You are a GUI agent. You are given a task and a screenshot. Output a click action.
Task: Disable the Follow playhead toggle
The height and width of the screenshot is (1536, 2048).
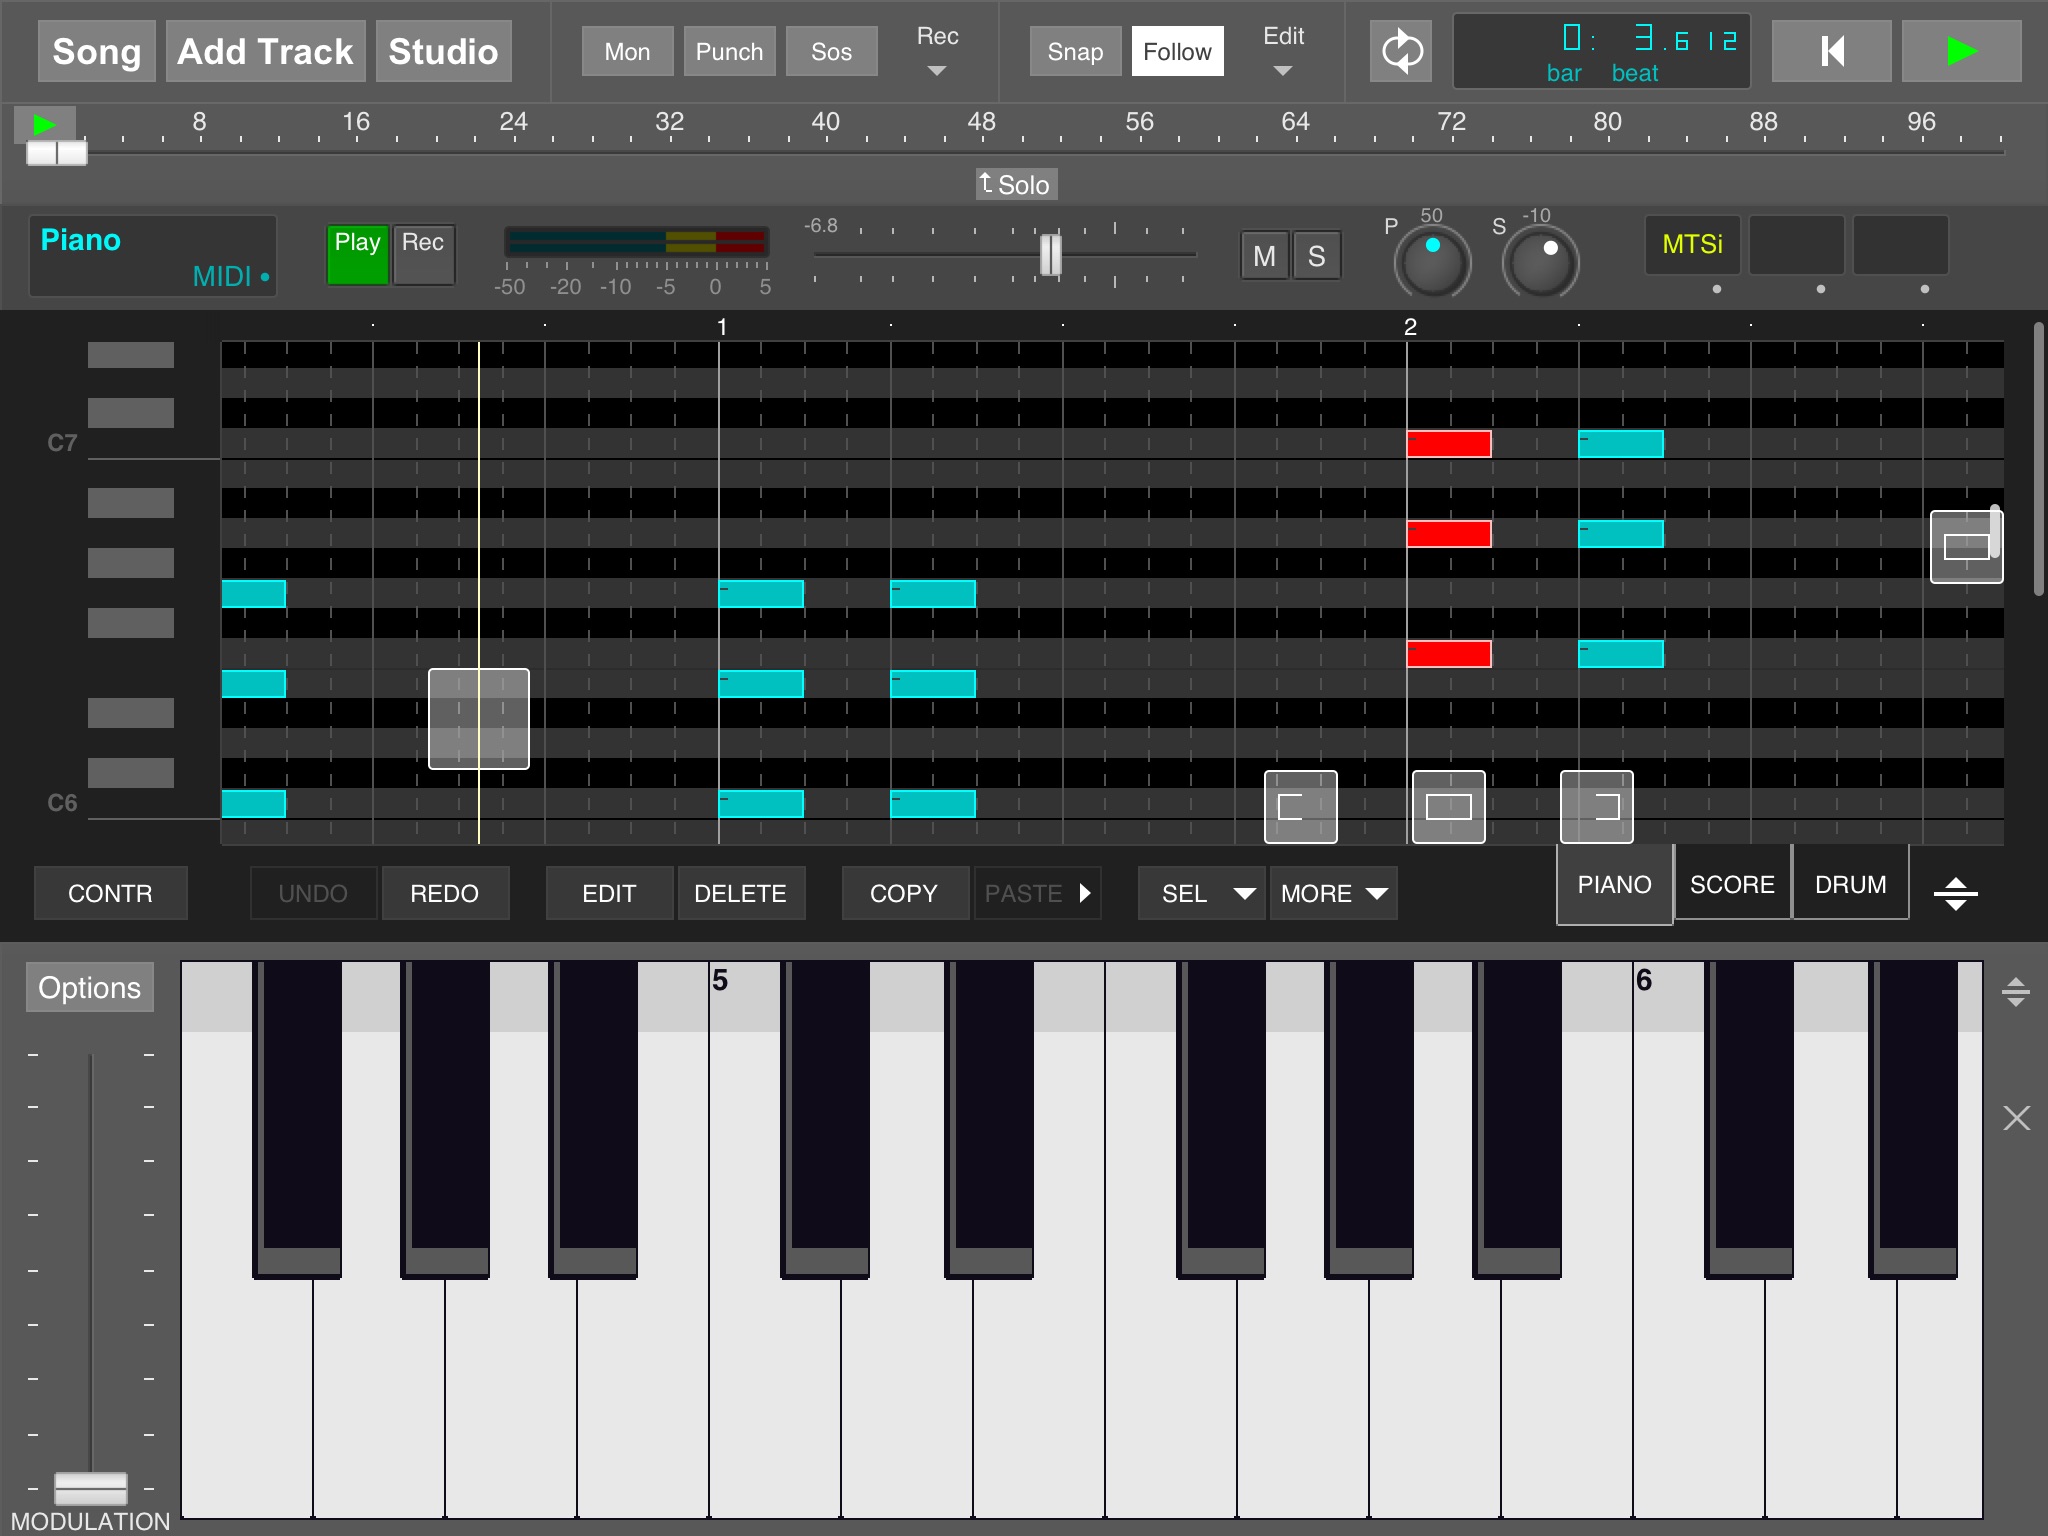point(1177,51)
